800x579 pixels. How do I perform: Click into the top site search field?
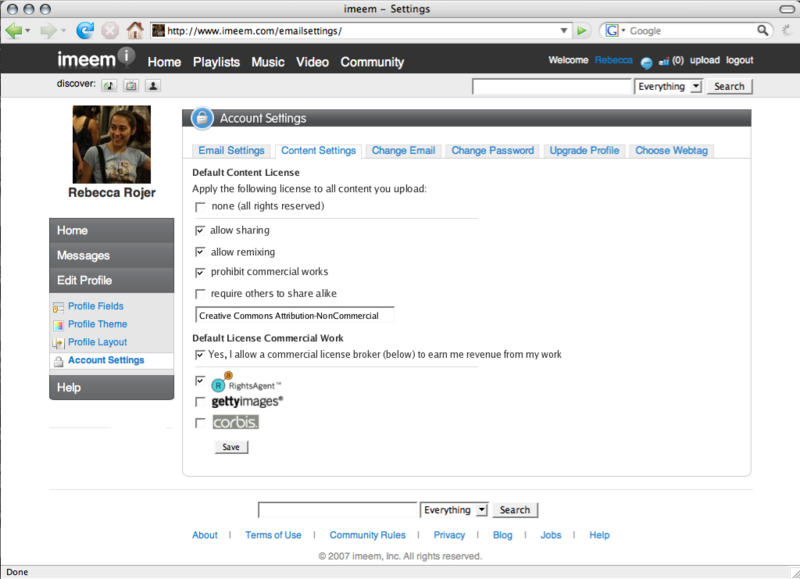click(x=552, y=87)
